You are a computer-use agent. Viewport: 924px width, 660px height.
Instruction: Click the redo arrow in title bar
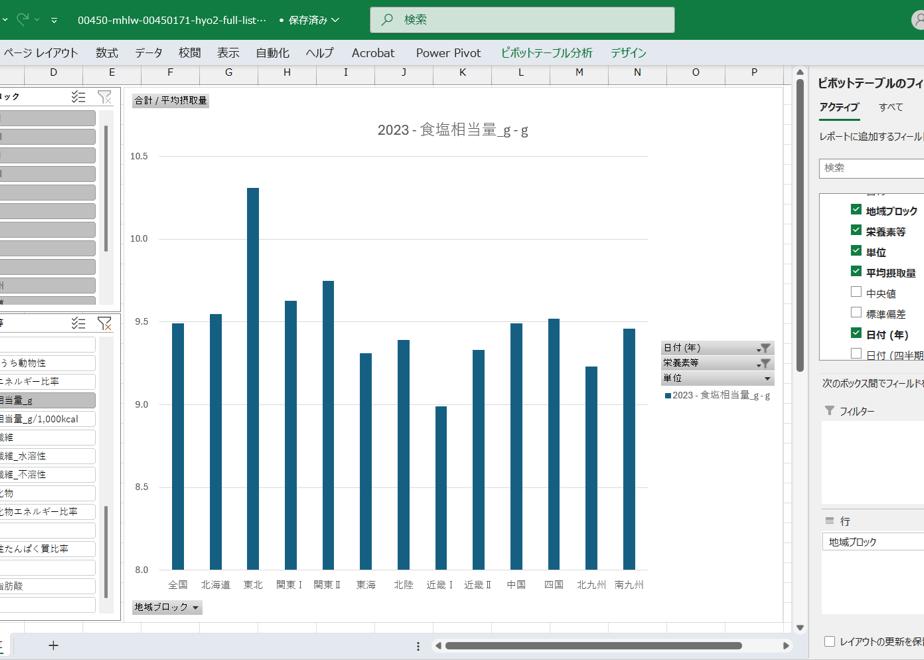pyautogui.click(x=23, y=19)
